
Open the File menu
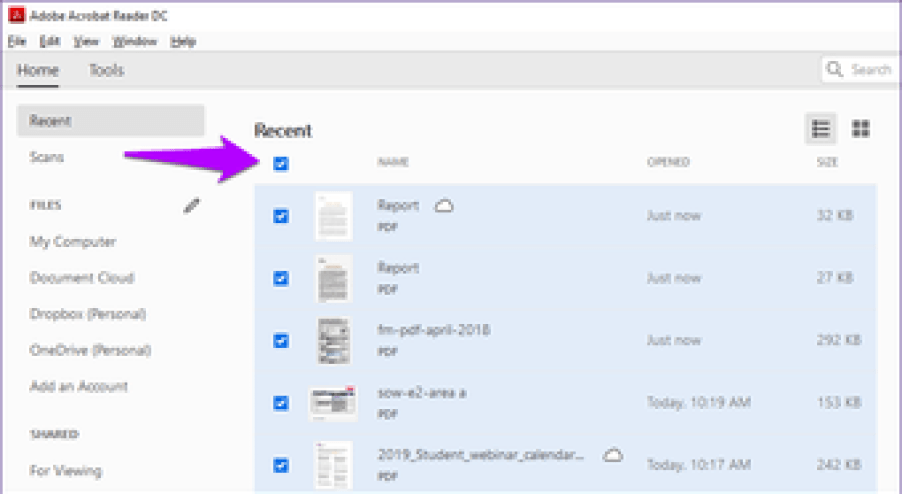click(x=15, y=42)
